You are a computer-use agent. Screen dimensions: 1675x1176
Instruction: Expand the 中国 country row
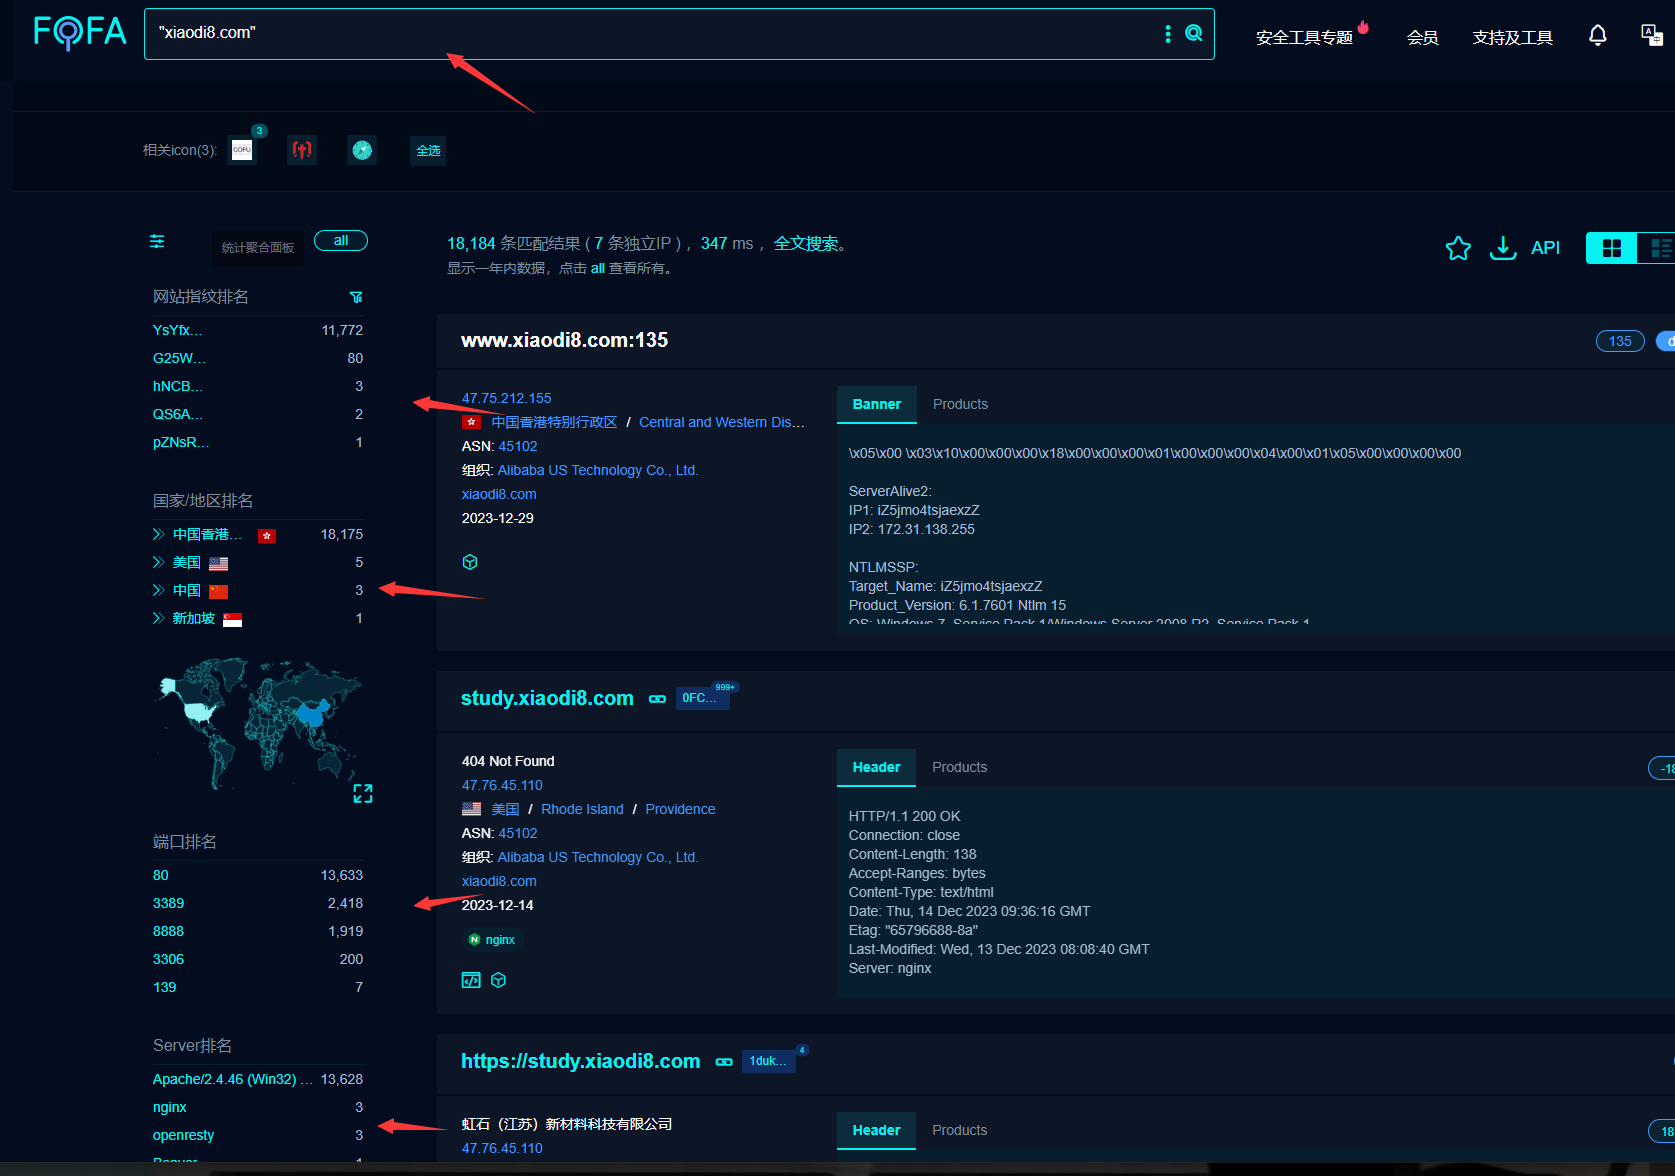pyautogui.click(x=158, y=590)
